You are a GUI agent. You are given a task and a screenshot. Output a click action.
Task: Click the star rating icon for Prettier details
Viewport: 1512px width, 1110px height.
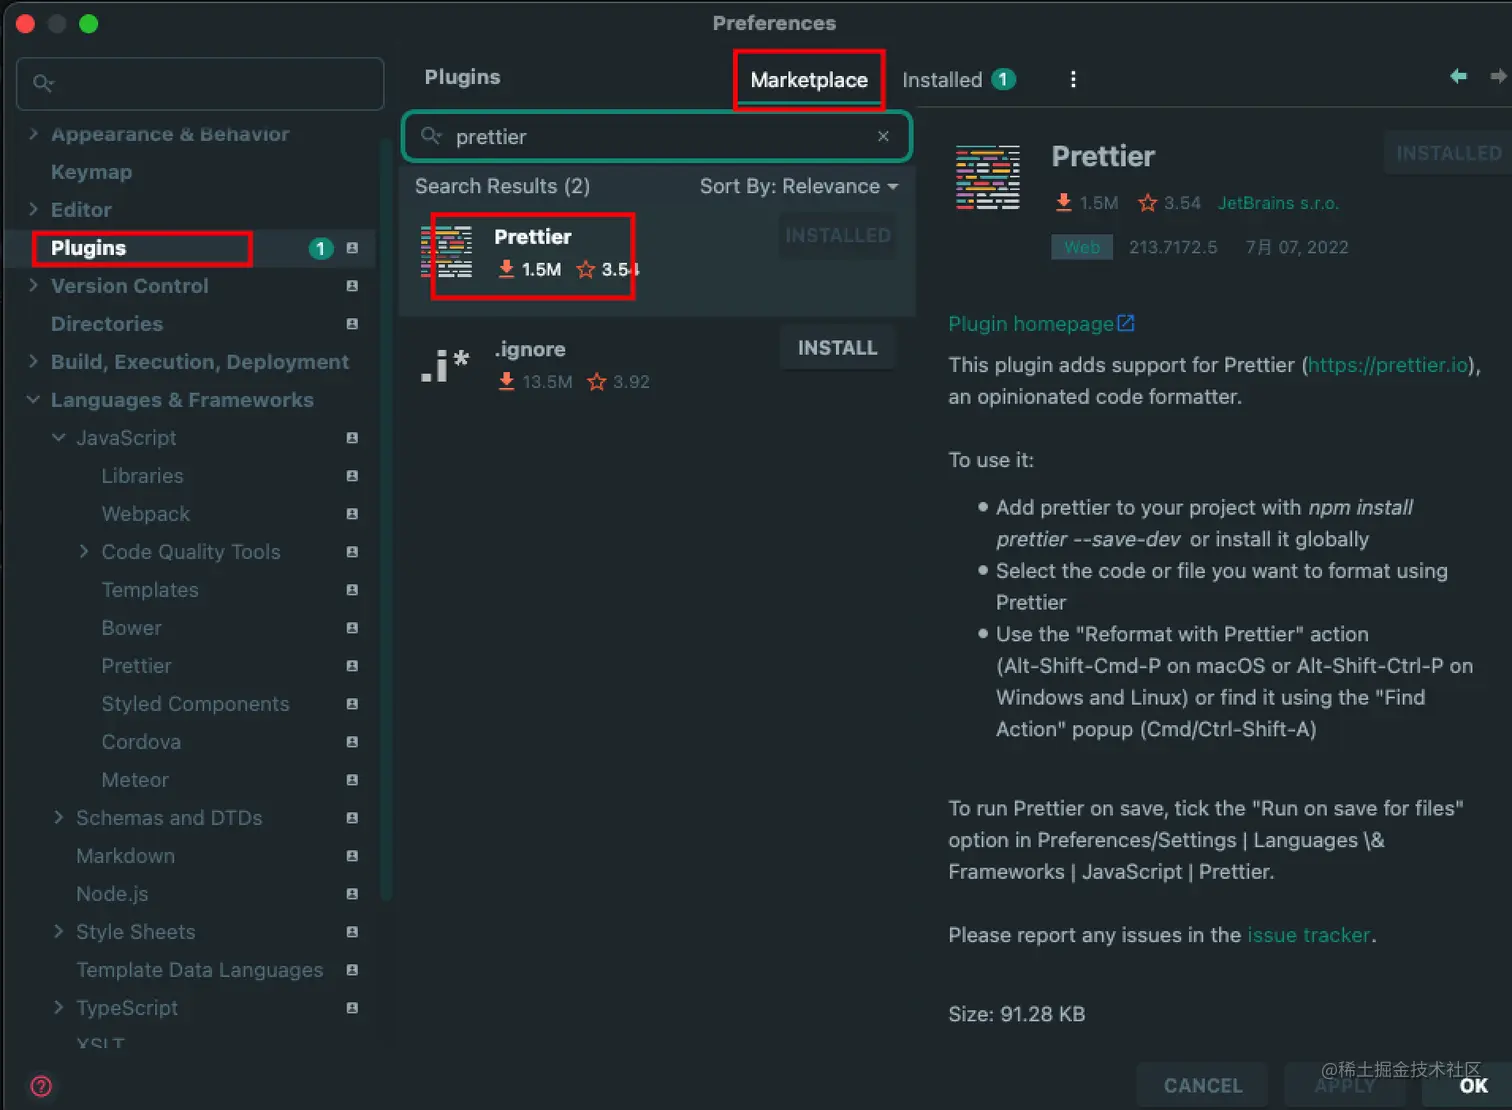[1147, 203]
